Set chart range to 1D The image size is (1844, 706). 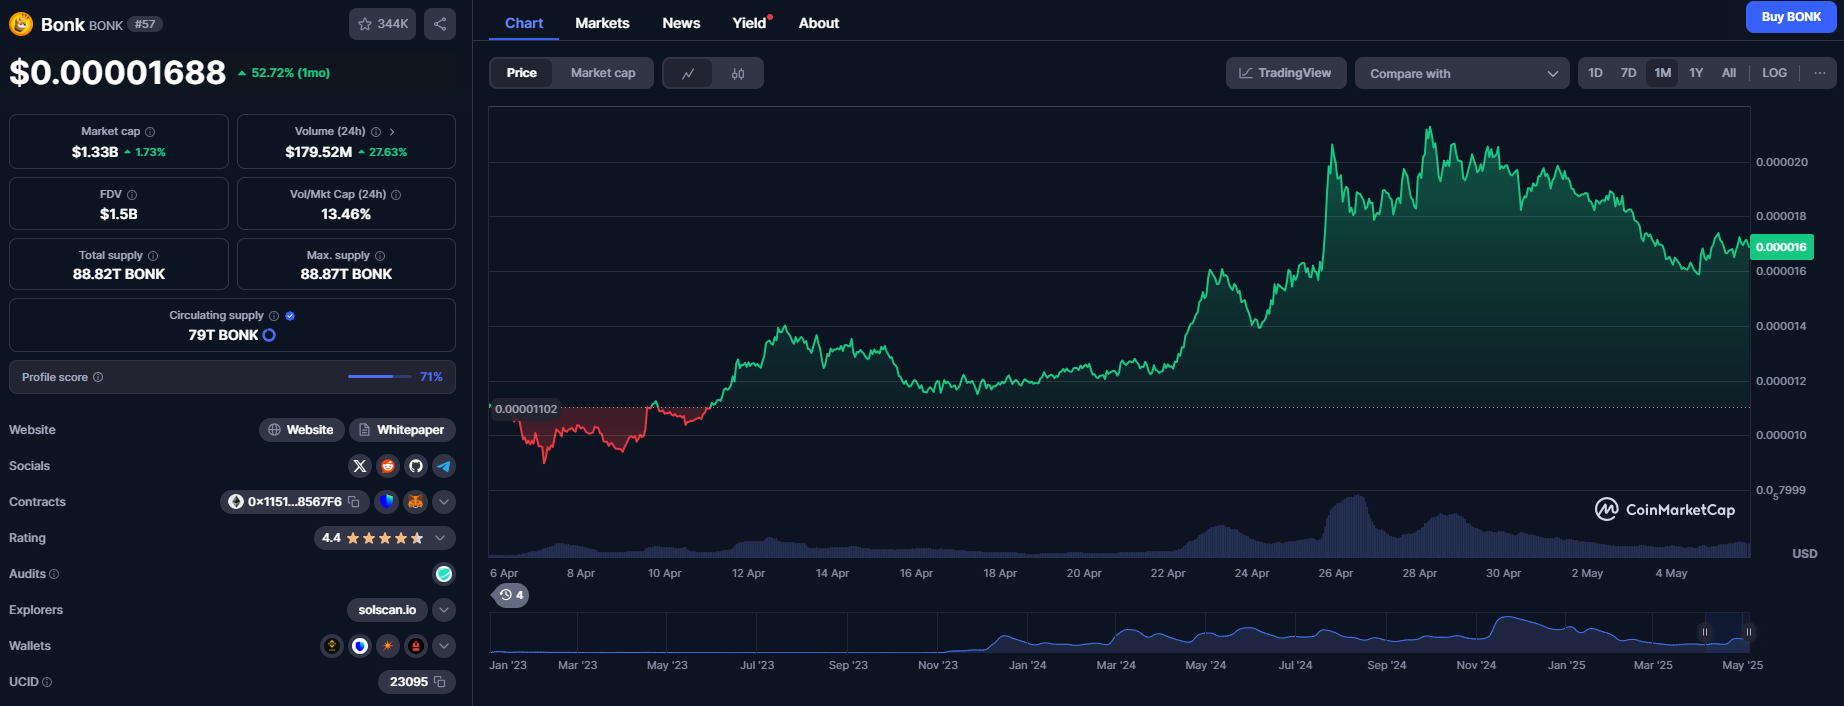click(1596, 73)
